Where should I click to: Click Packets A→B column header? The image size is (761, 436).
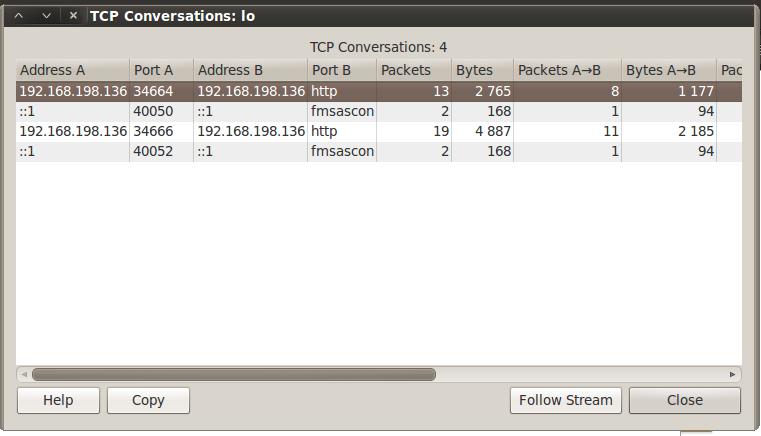tap(566, 70)
